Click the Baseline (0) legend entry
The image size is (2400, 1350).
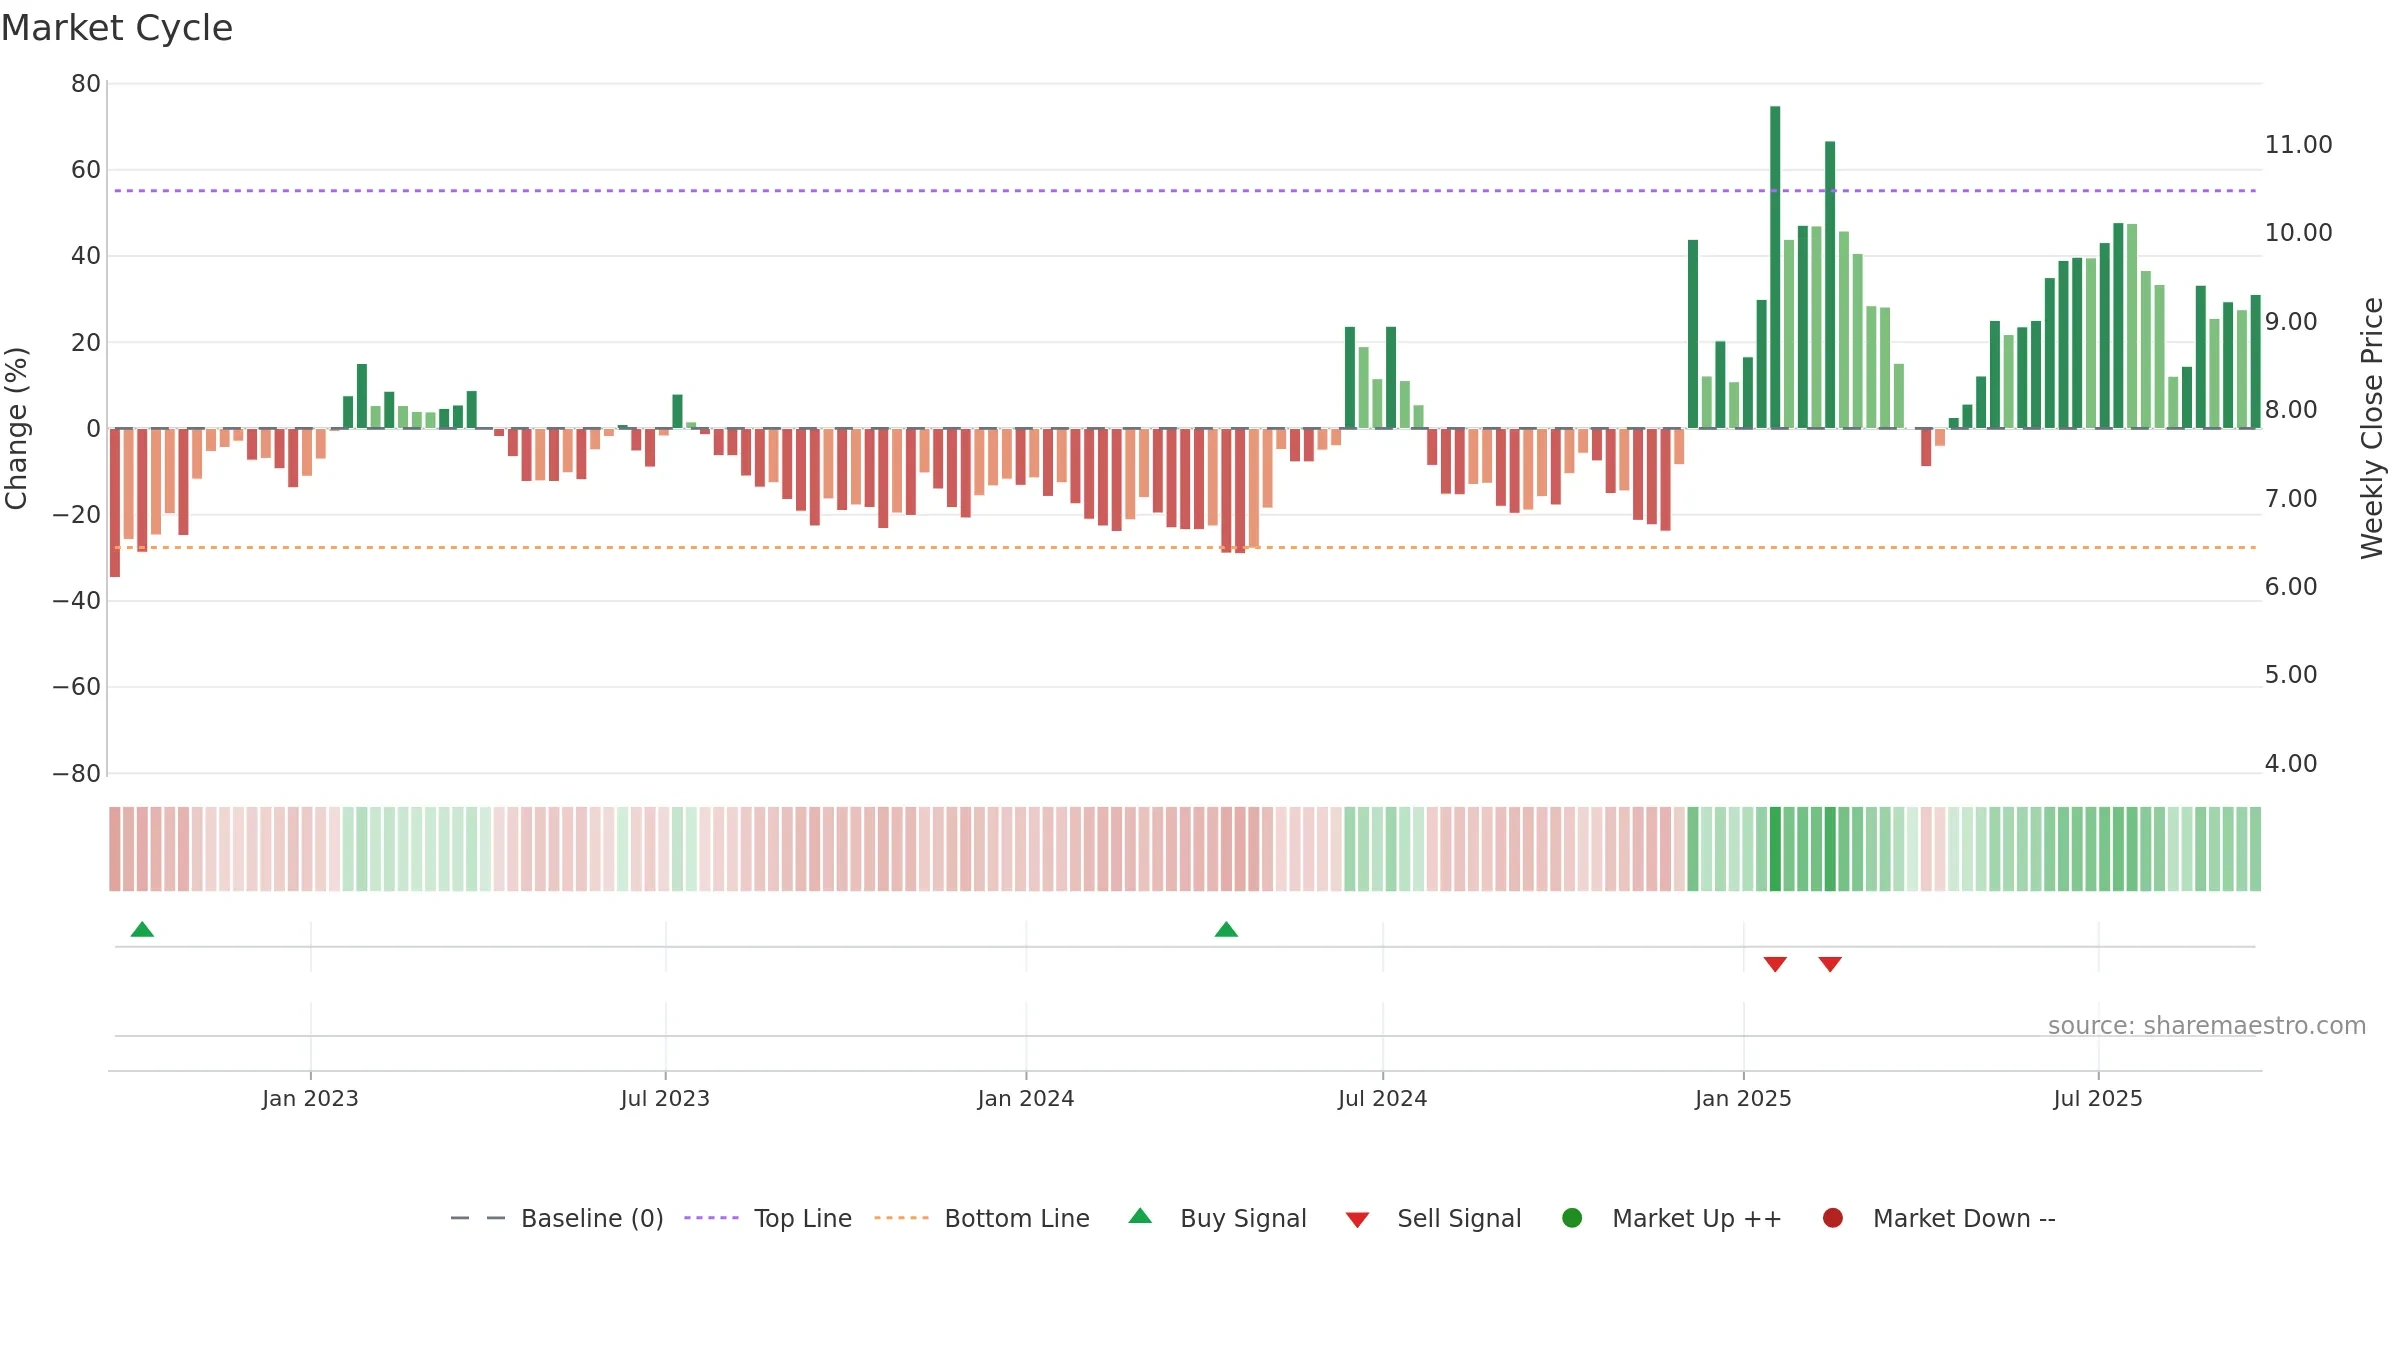[557, 1218]
